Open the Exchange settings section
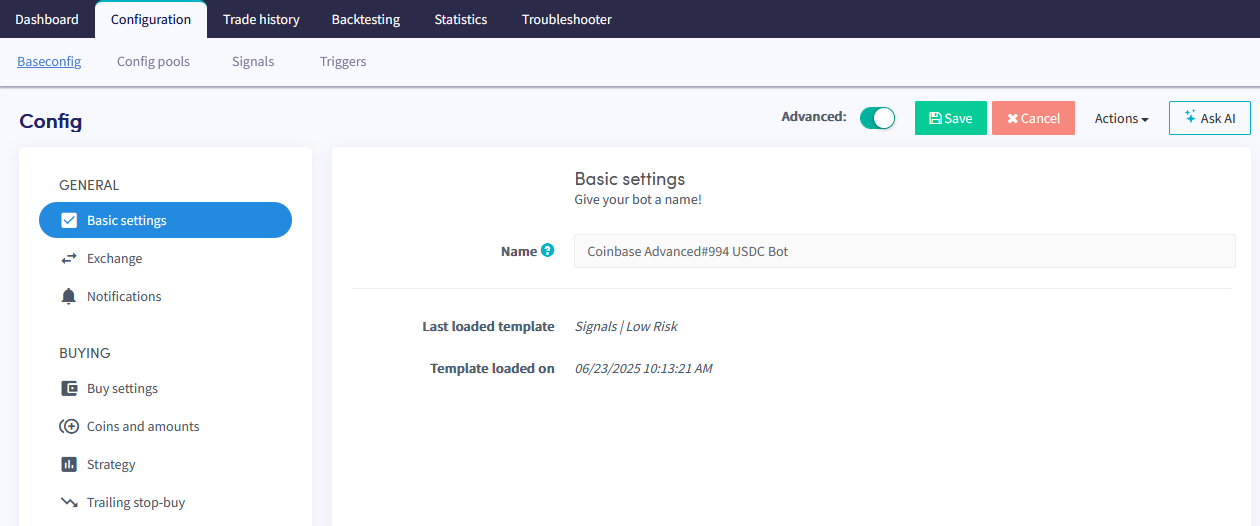Image resolution: width=1260 pixels, height=526 pixels. [165, 258]
